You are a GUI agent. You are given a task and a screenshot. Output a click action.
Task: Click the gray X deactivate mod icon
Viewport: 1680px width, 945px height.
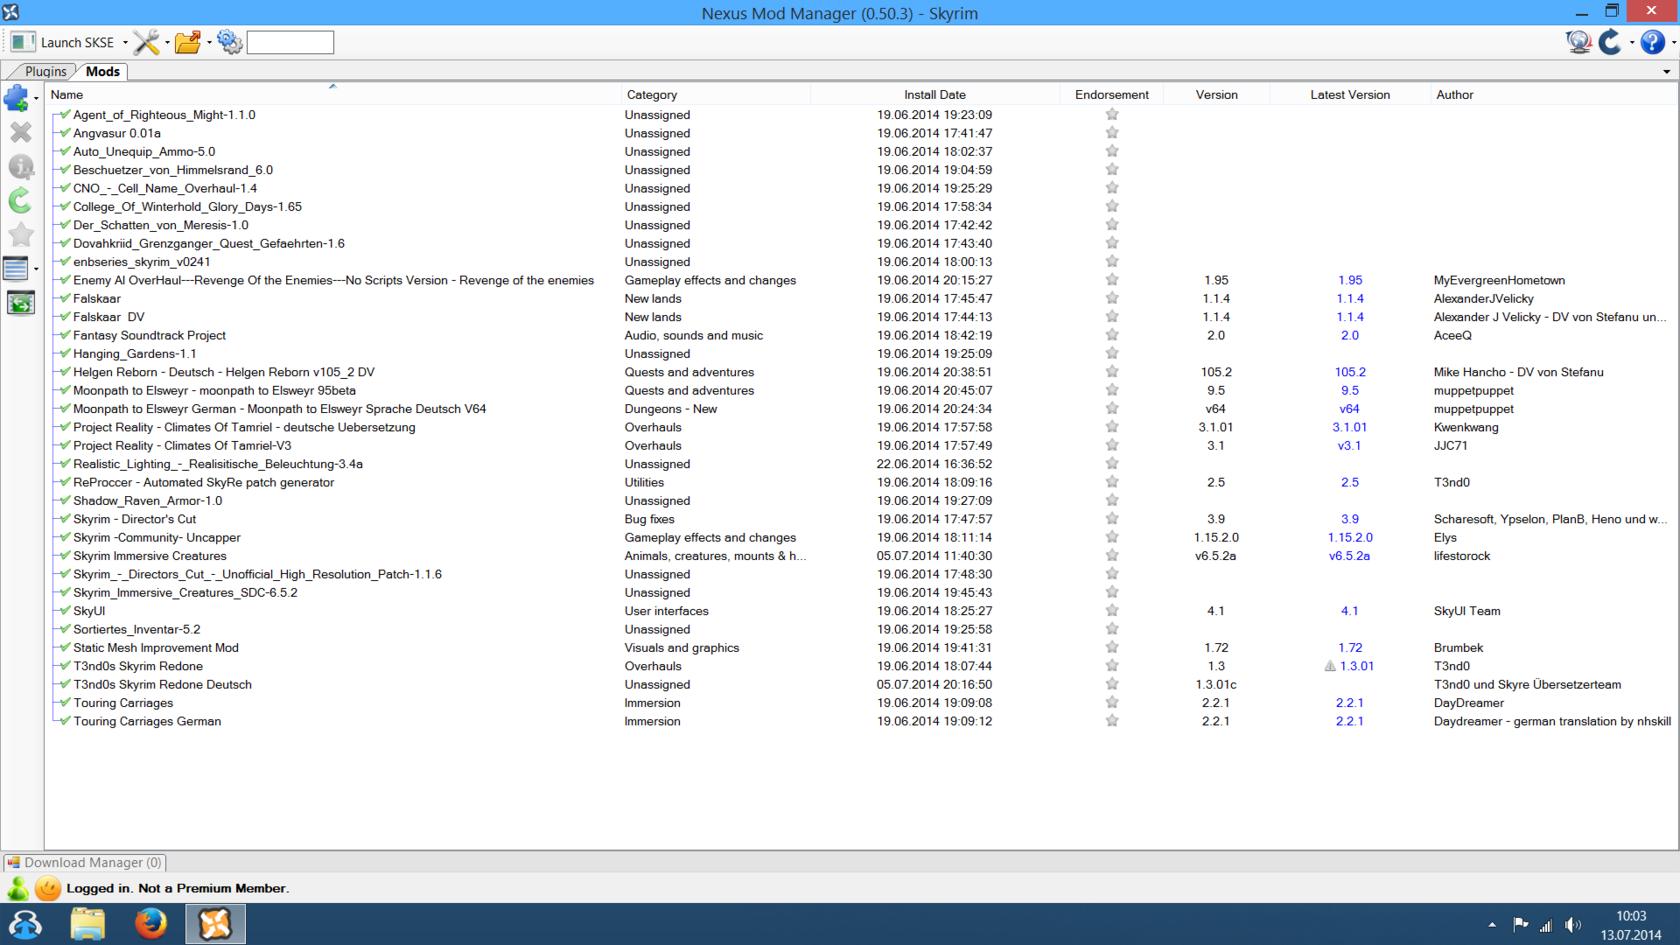[20, 132]
